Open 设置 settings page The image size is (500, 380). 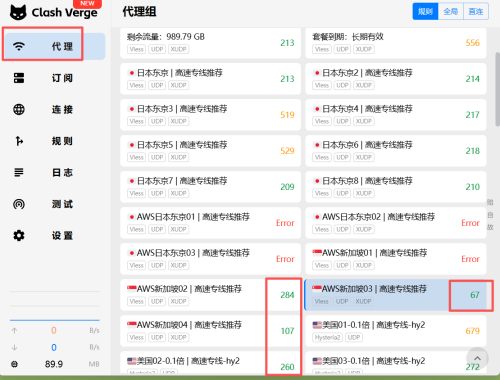[x=55, y=236]
